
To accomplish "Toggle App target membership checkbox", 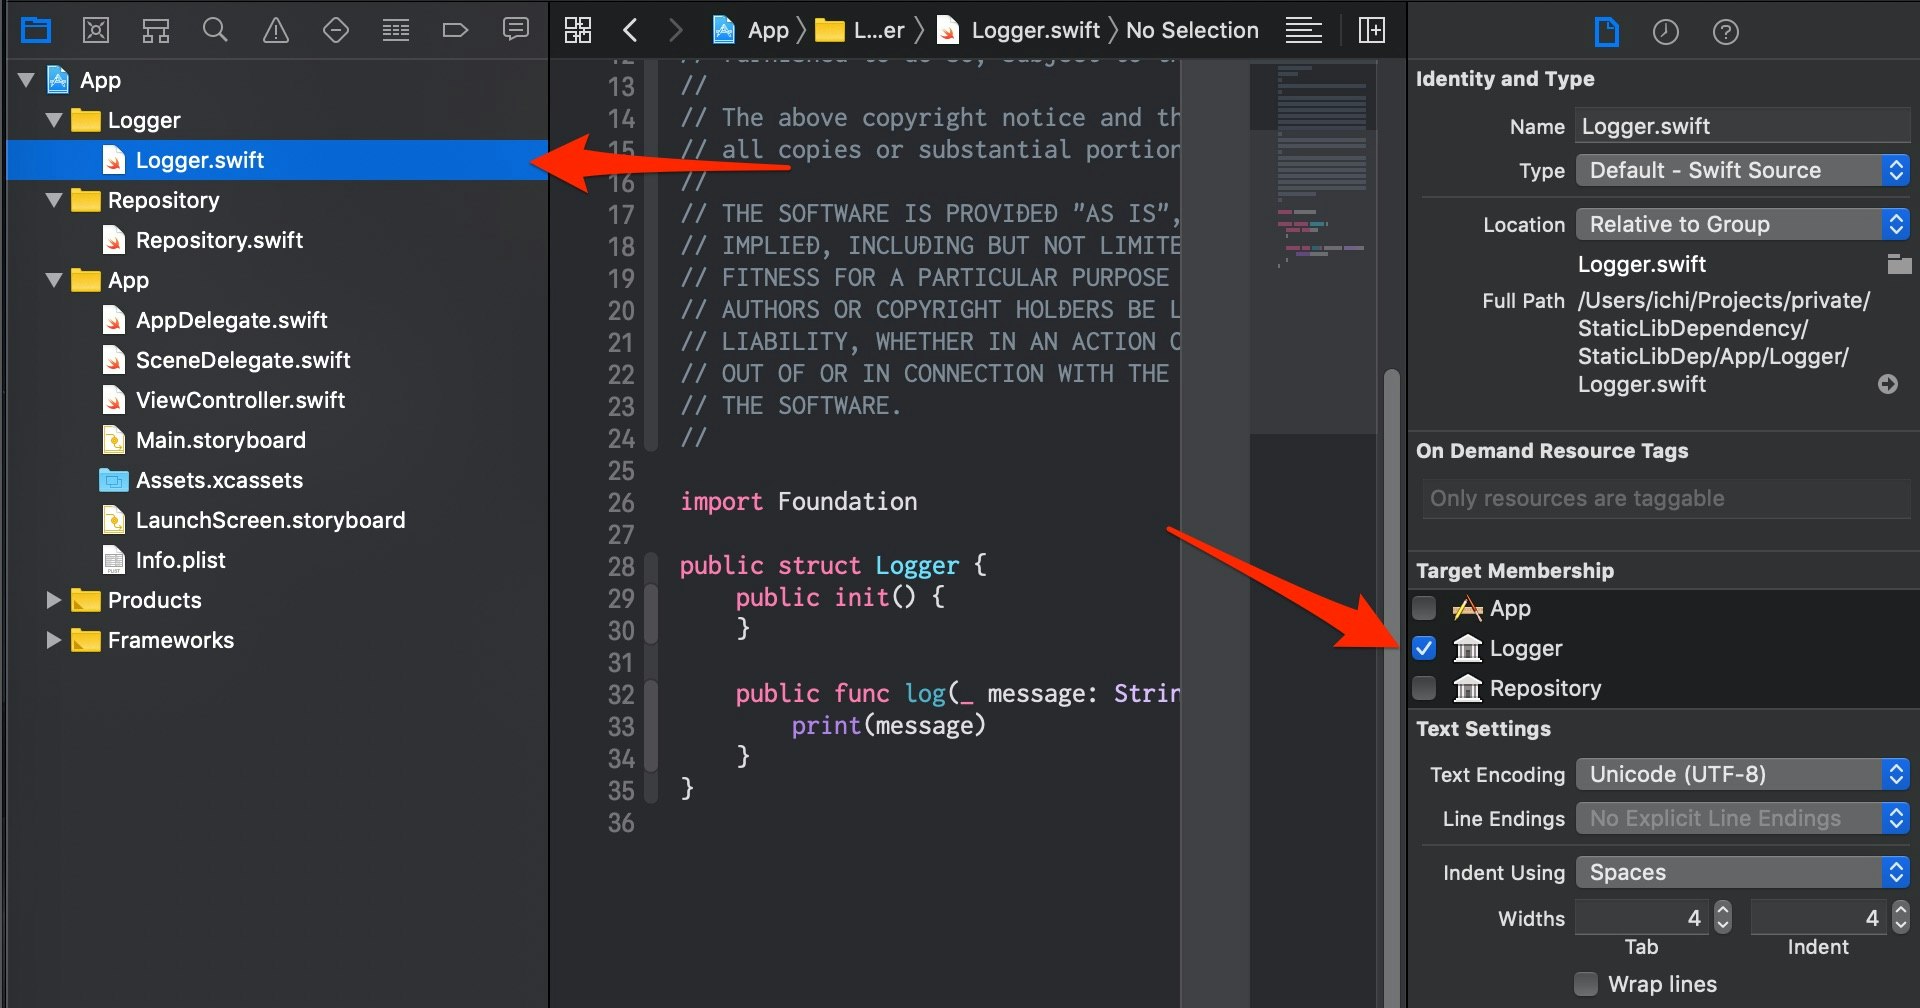I will coord(1424,608).
